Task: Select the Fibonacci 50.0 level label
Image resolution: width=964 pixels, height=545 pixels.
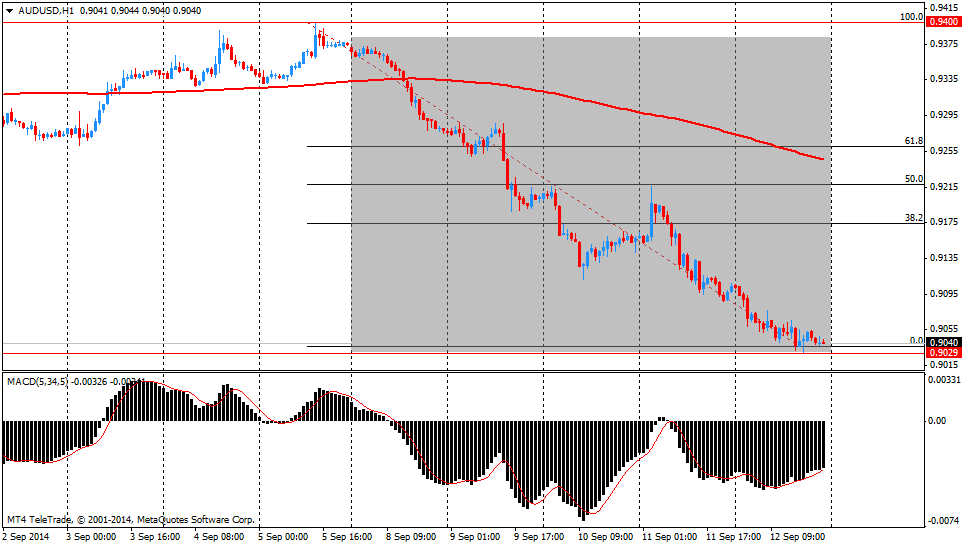Action: (x=913, y=179)
